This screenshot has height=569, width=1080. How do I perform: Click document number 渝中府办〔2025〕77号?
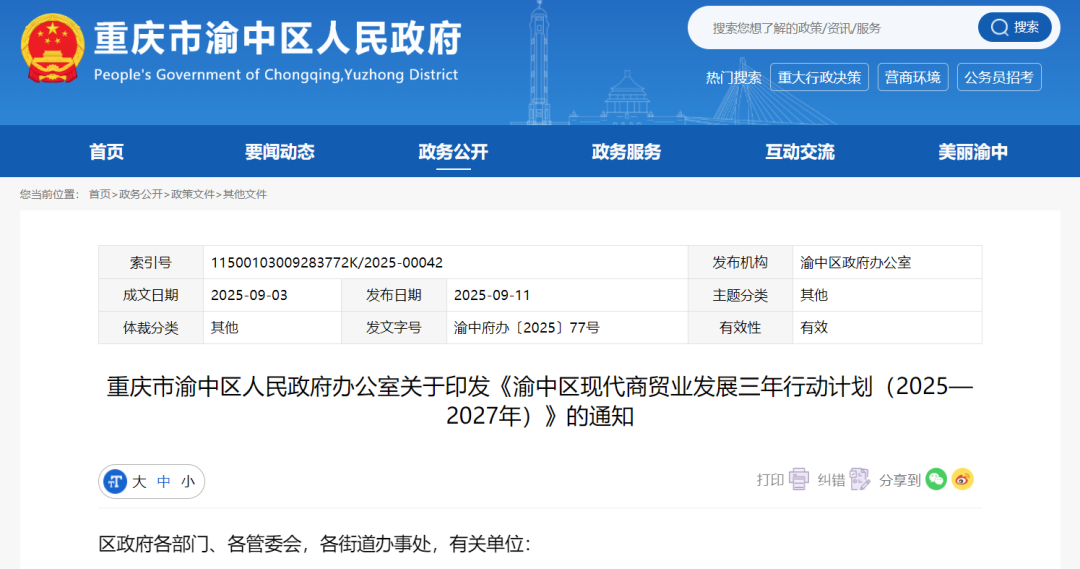tap(526, 327)
